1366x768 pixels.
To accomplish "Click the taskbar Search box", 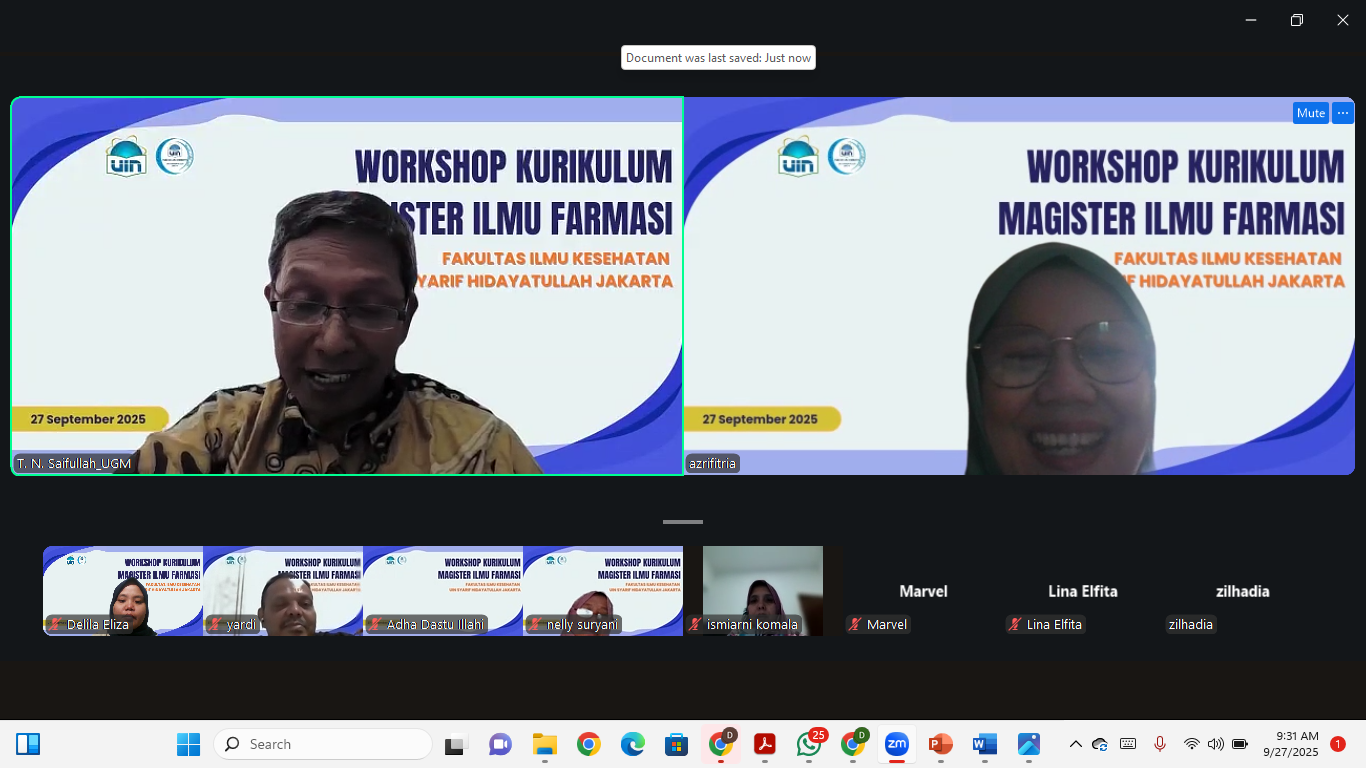I will click(x=323, y=744).
